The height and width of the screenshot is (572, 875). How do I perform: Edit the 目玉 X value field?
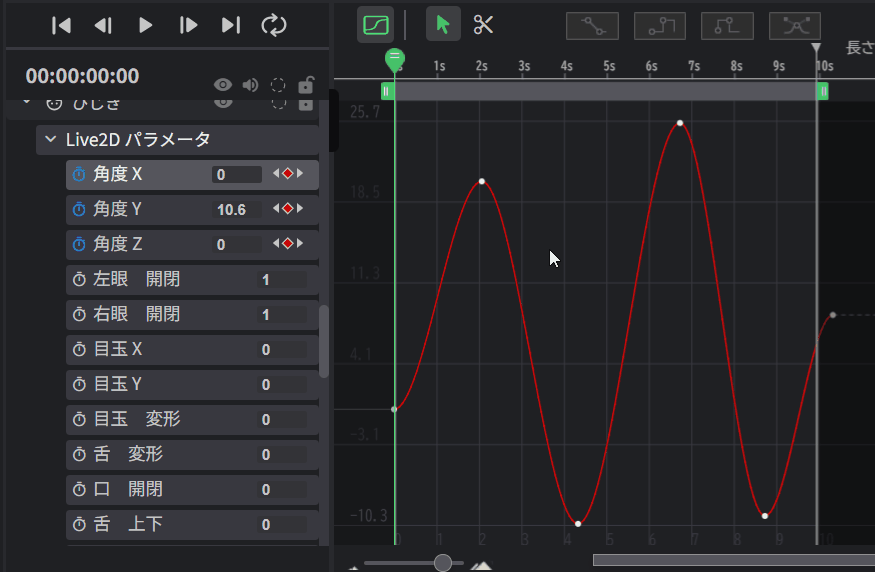[x=282, y=350]
